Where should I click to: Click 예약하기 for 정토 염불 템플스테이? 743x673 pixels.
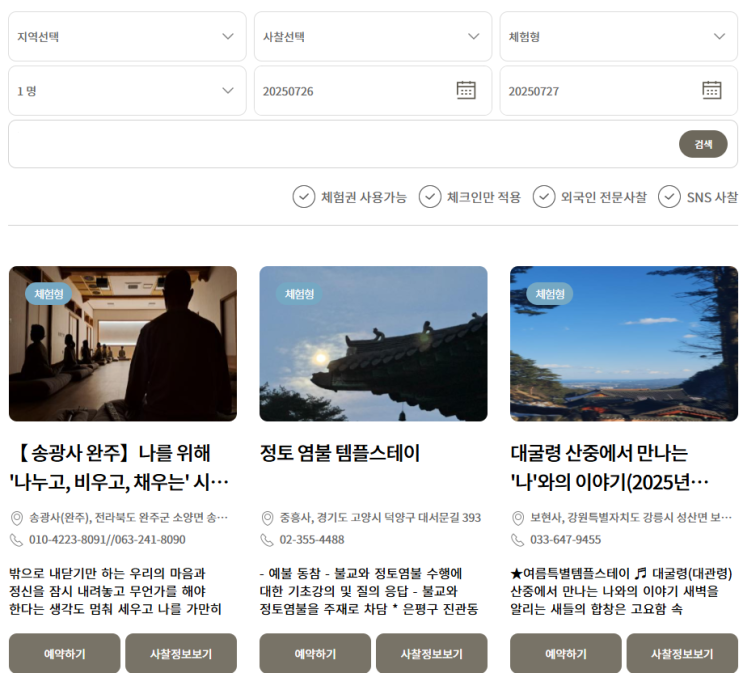click(315, 654)
